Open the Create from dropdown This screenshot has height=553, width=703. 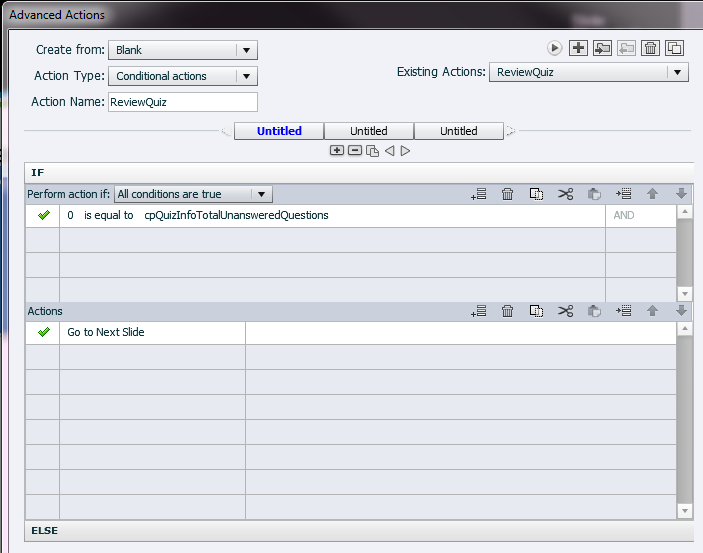(182, 50)
